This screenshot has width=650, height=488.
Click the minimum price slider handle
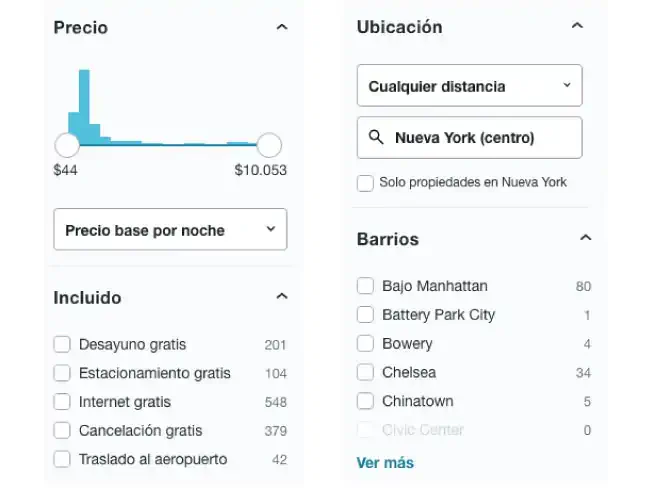click(67, 145)
